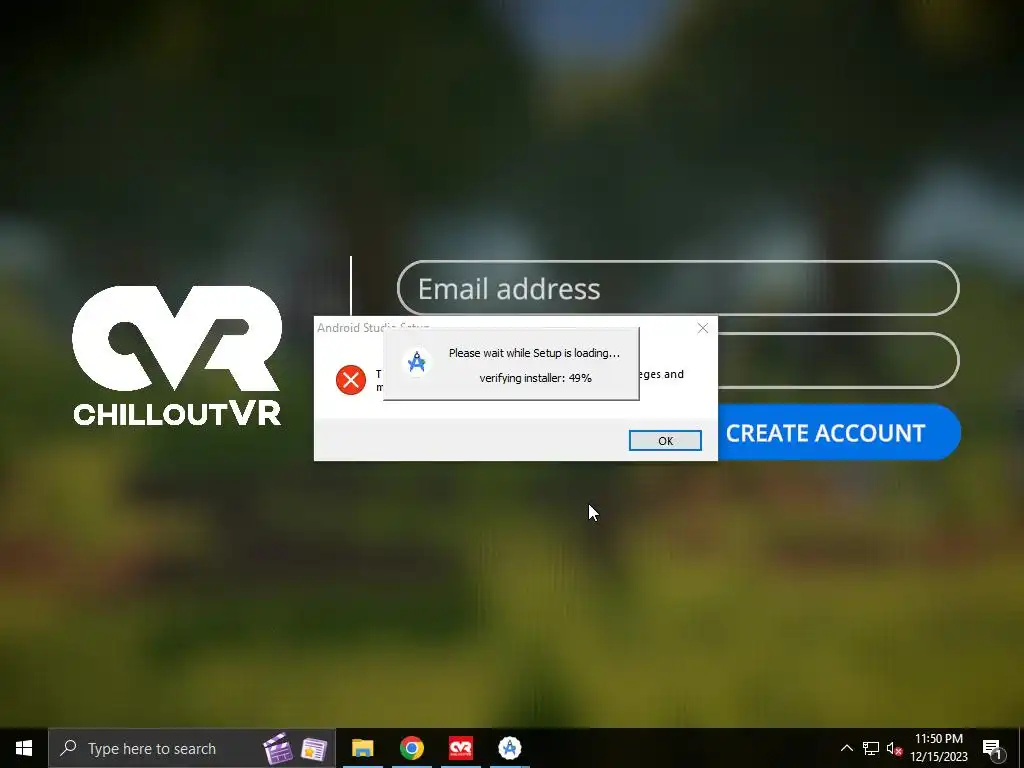
Task: Open the Windows Start menu
Action: point(24,748)
